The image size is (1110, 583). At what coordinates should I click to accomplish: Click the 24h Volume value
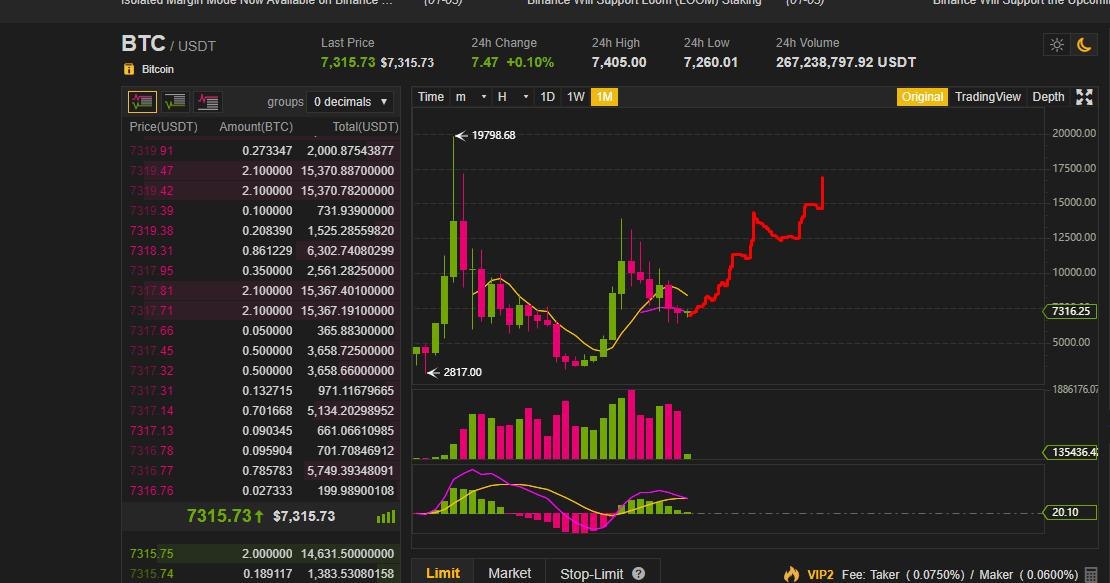(x=846, y=62)
